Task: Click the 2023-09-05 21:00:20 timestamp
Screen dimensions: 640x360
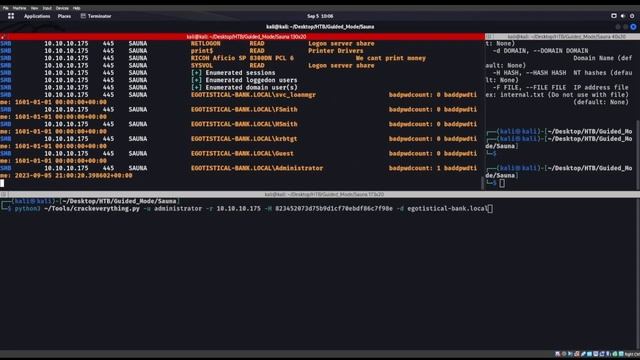Action: coord(73,176)
